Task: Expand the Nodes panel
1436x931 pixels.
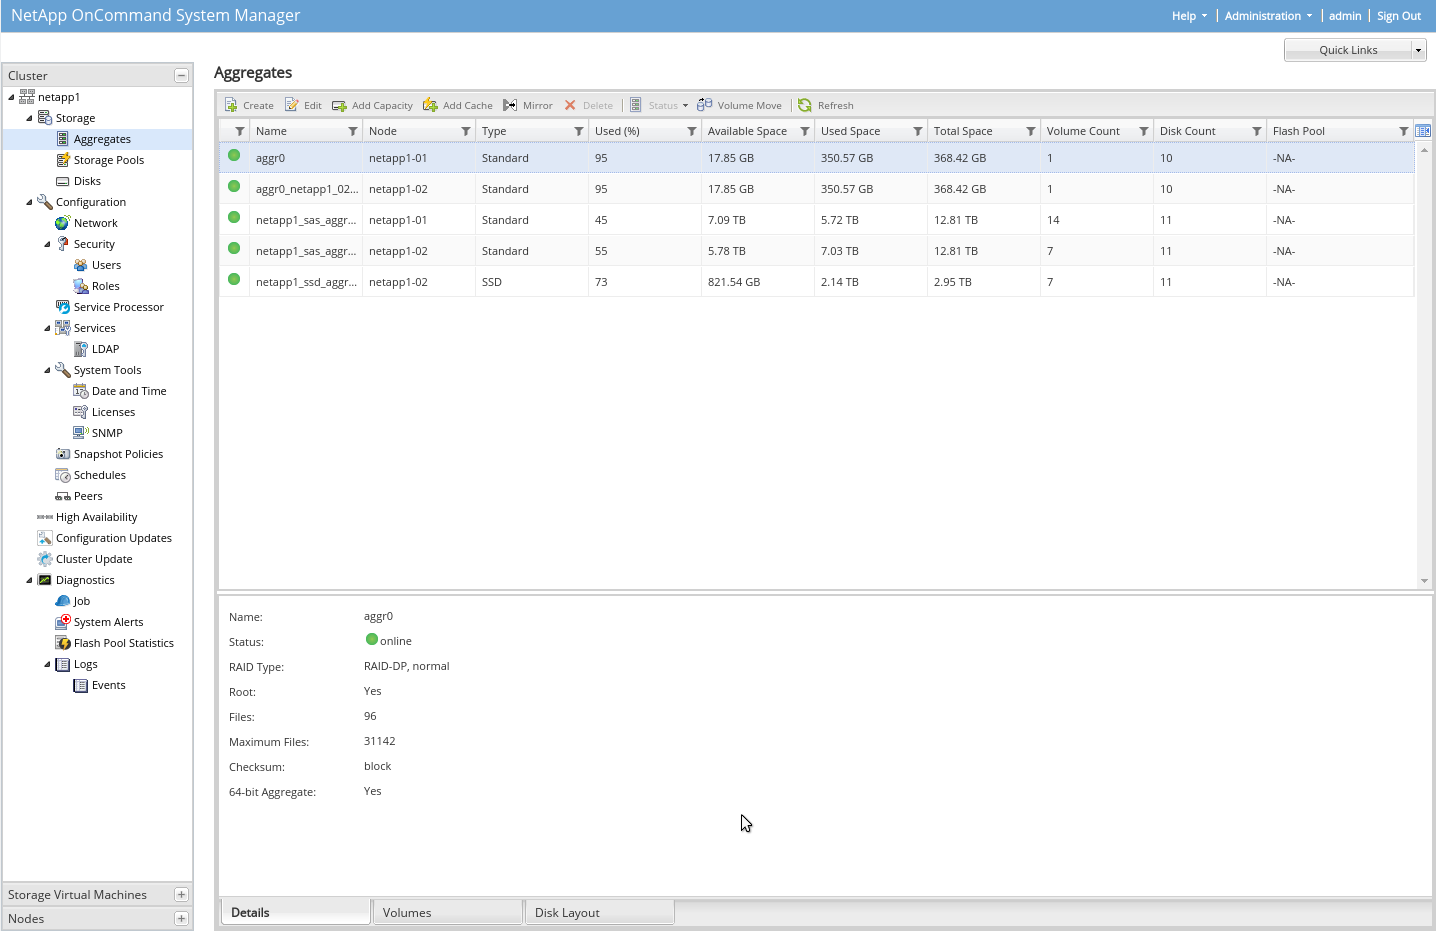Action: pyautogui.click(x=181, y=919)
